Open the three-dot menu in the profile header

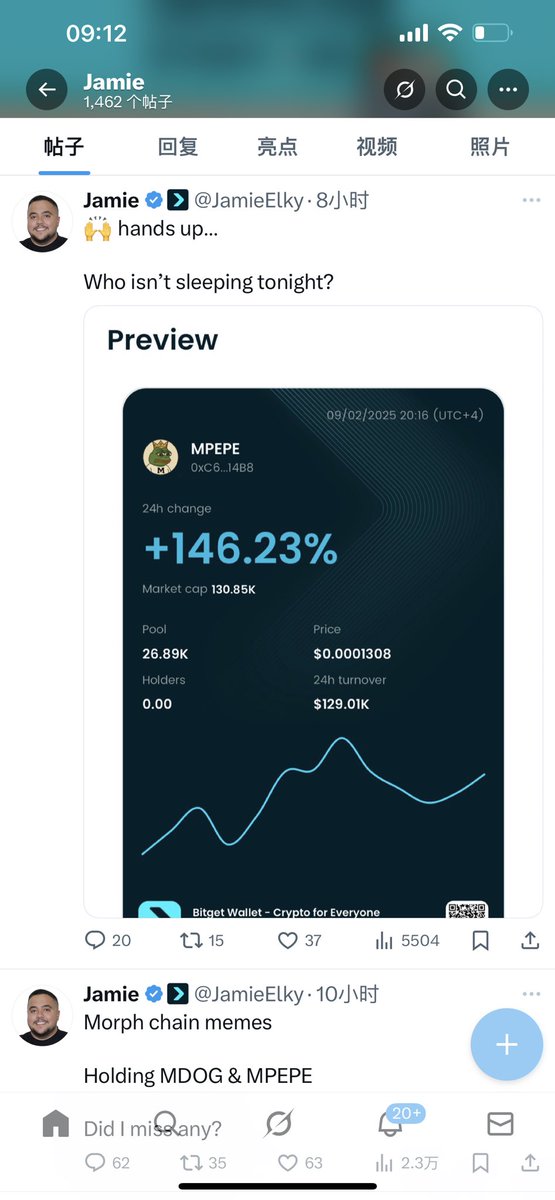click(x=508, y=90)
